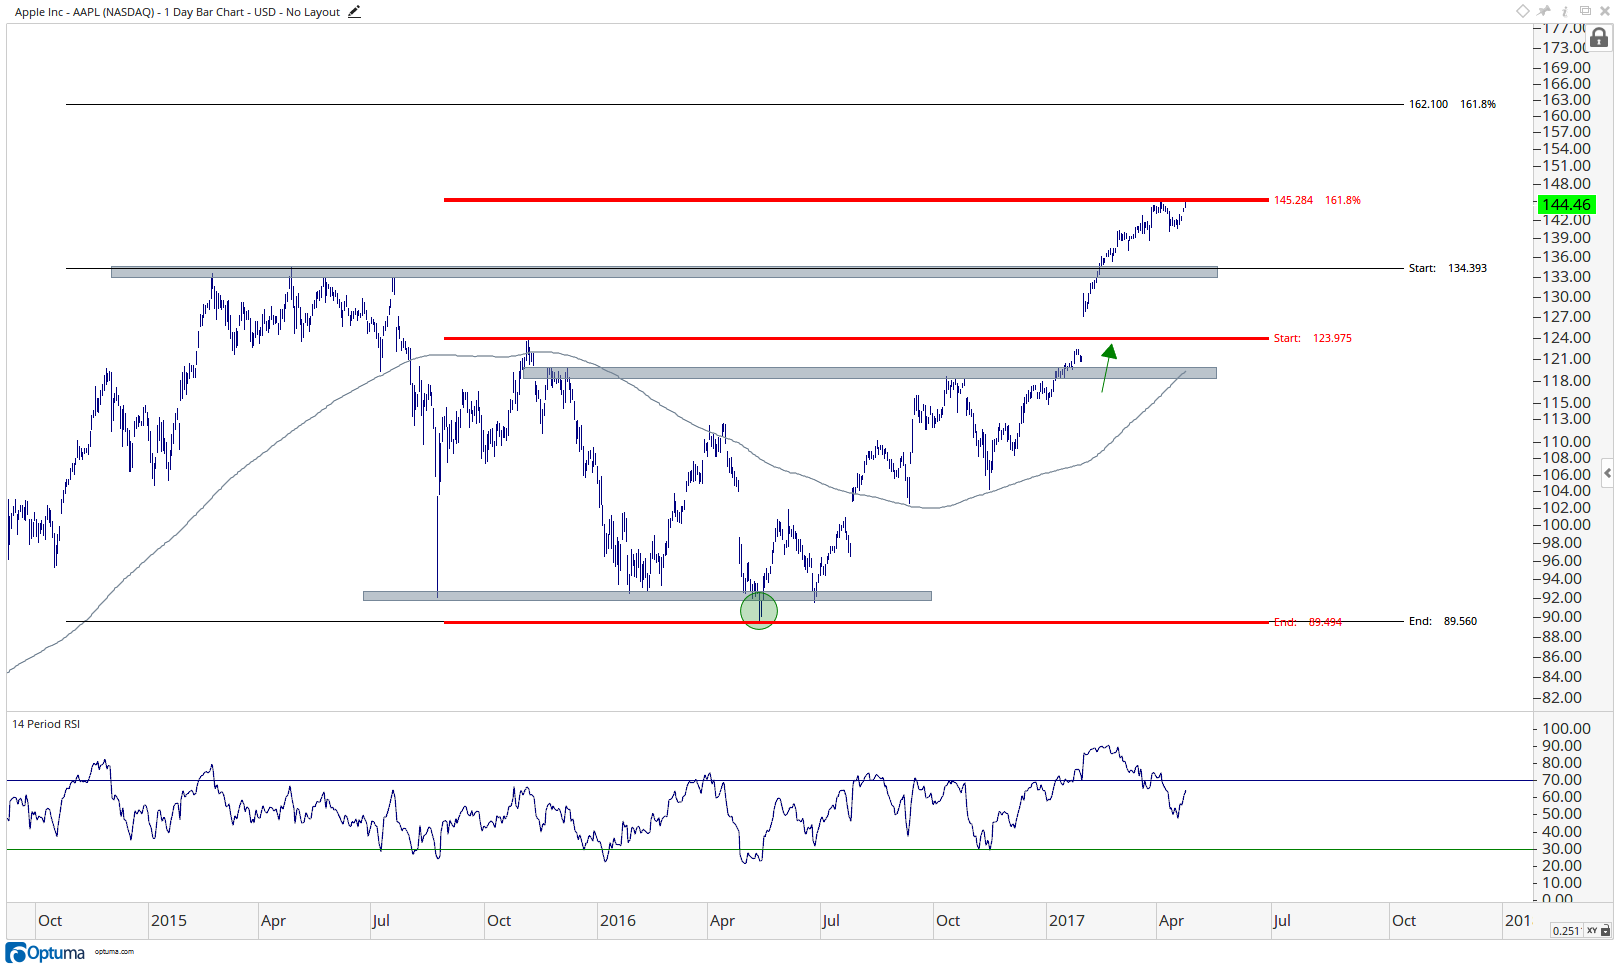1620x967 pixels.
Task: Select the black 162.100 161.8% extension label
Action: (x=1452, y=104)
